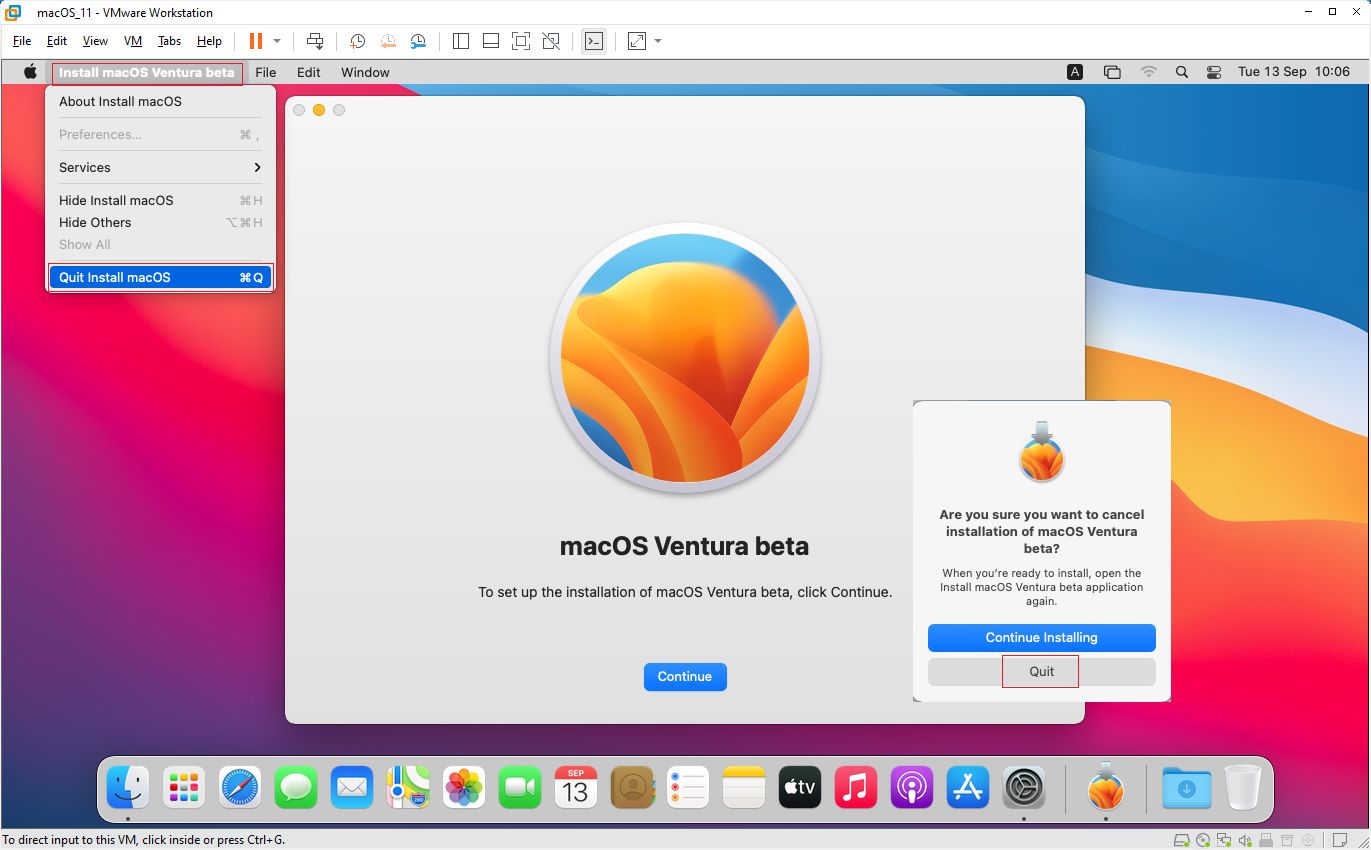Choose Quit Install macOS
The width and height of the screenshot is (1371, 850).
pyautogui.click(x=160, y=277)
